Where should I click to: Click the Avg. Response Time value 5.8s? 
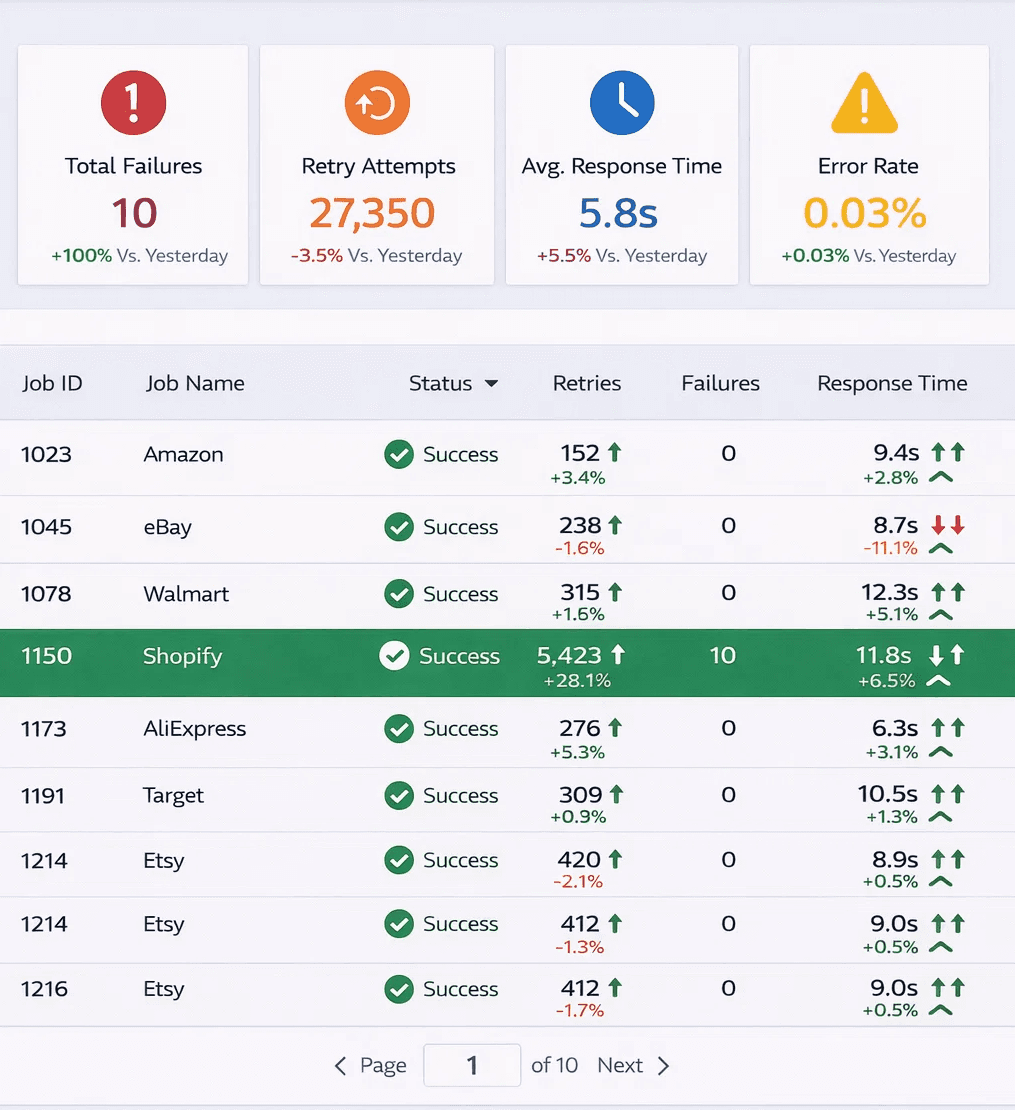point(619,213)
